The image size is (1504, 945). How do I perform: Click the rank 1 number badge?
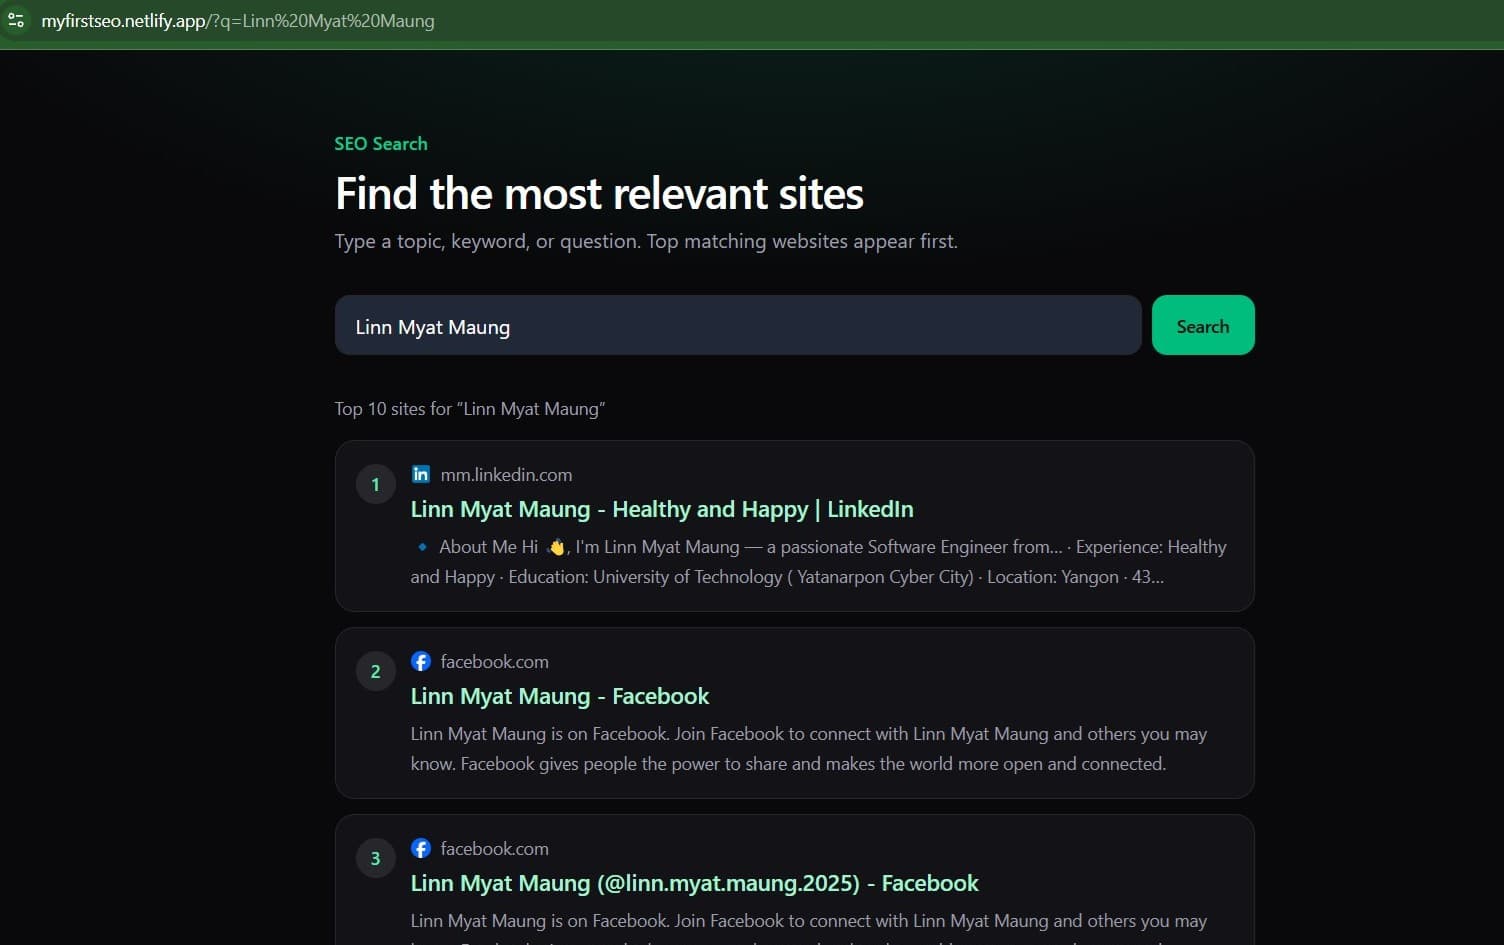[376, 485]
